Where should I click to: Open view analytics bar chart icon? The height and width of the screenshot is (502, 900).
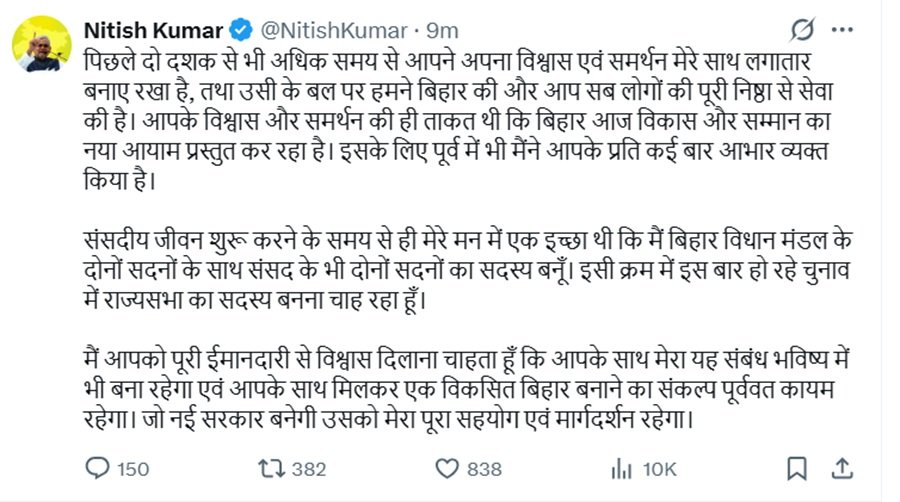pyautogui.click(x=621, y=468)
